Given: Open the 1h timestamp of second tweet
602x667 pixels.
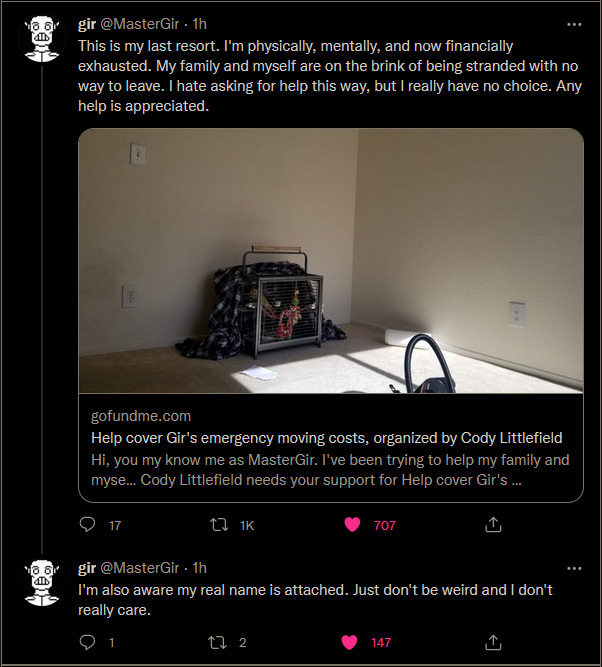Looking at the screenshot, I should (x=200, y=568).
